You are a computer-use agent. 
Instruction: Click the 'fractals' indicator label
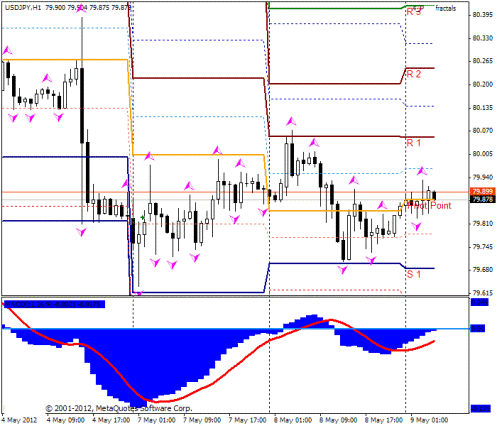tap(446, 8)
